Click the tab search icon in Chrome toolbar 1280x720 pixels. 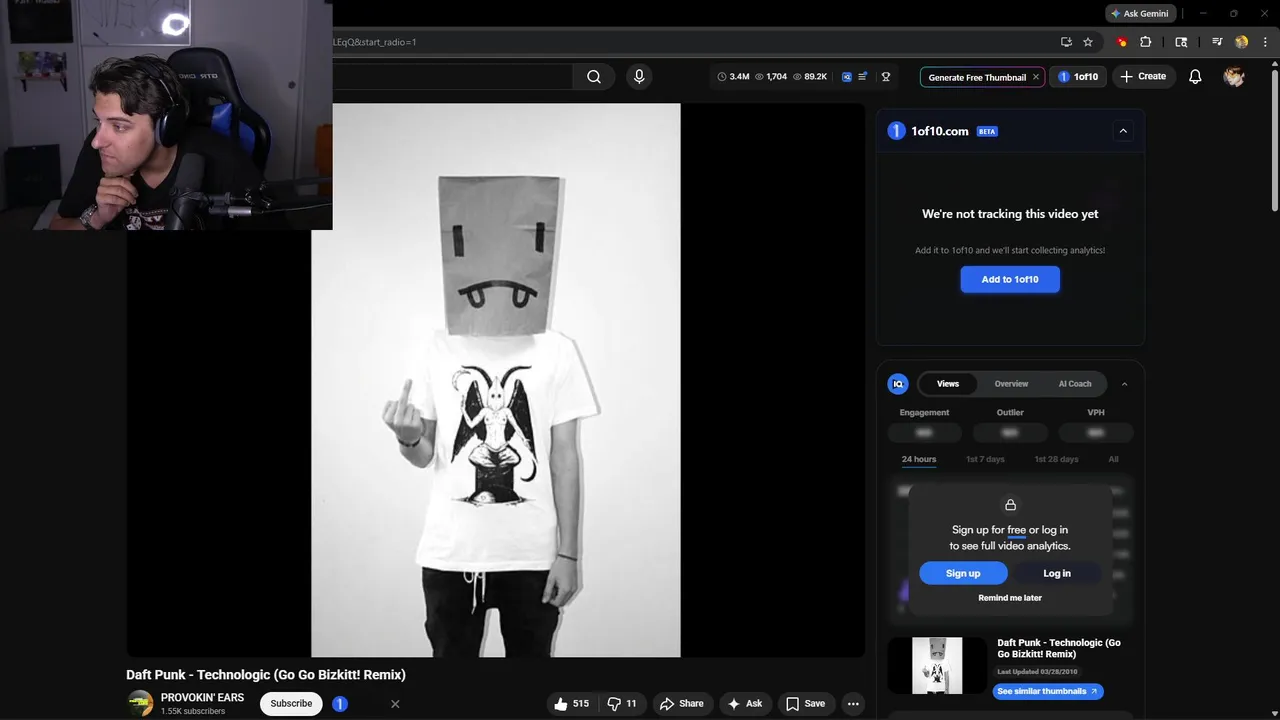[1181, 42]
